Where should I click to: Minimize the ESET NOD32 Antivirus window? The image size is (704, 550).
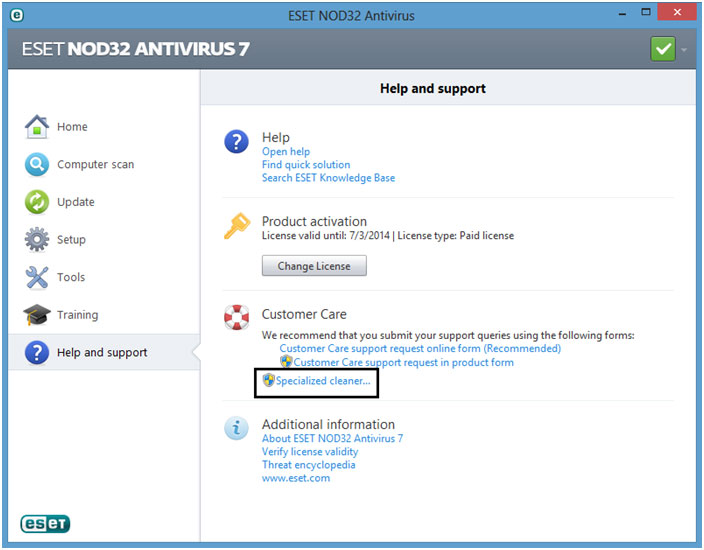(622, 14)
